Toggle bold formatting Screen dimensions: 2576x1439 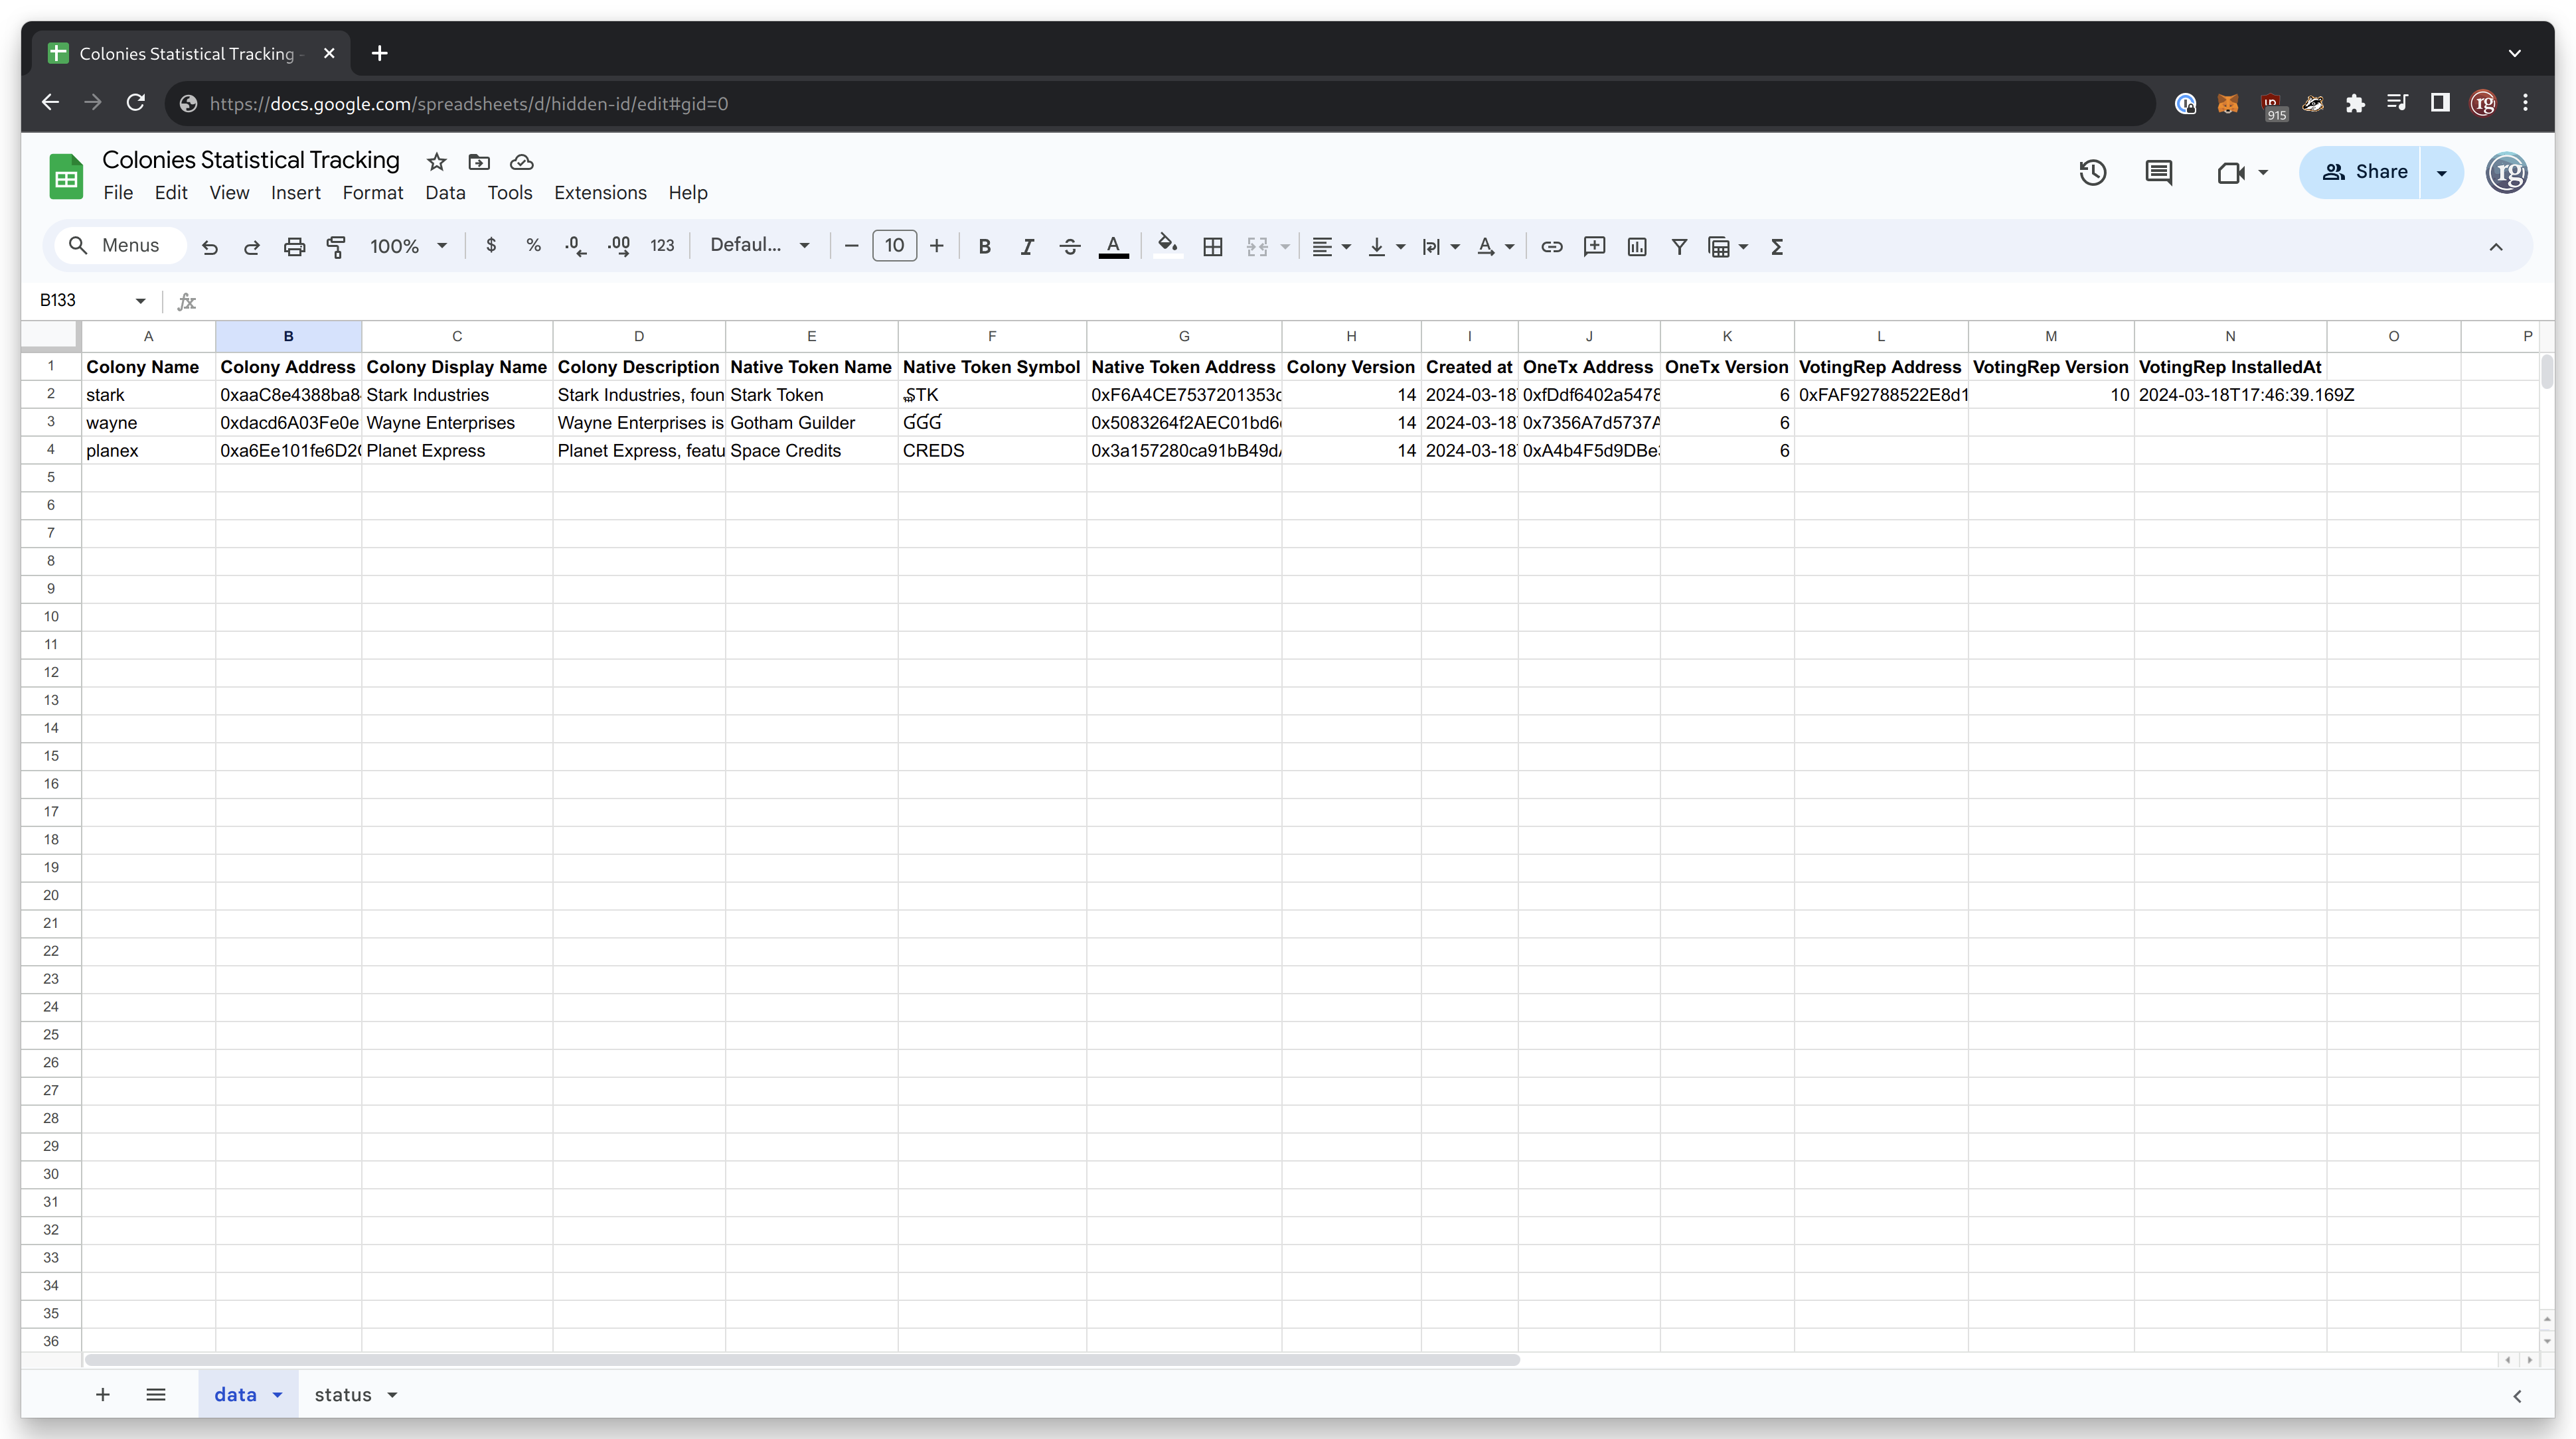click(984, 246)
